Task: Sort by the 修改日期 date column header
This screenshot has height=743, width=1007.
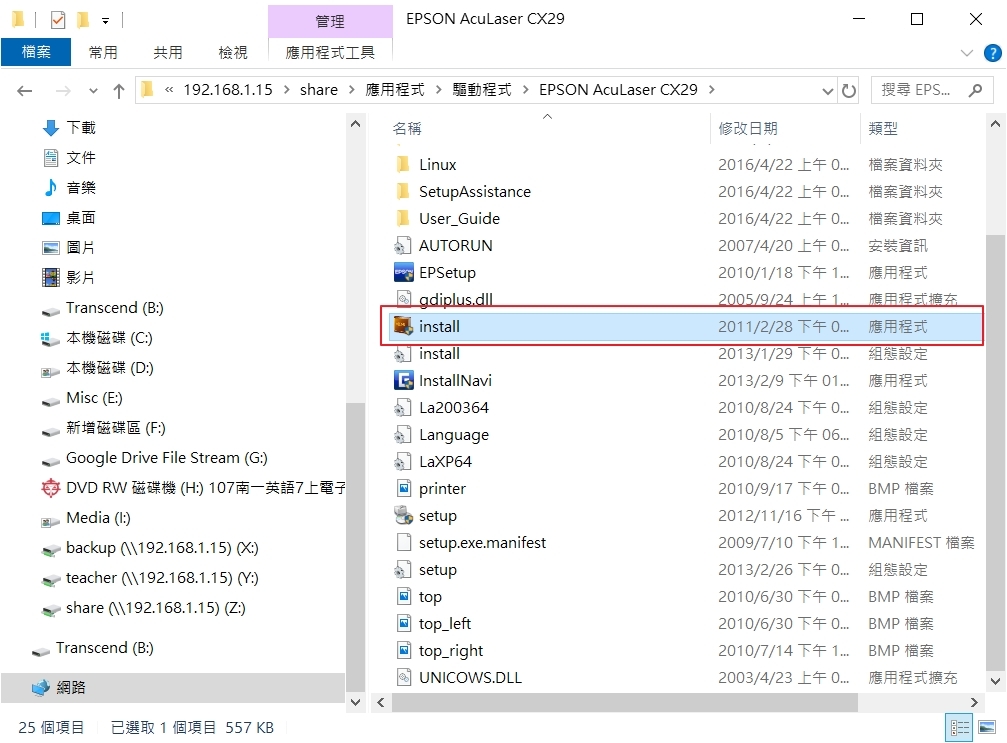Action: pyautogui.click(x=784, y=128)
